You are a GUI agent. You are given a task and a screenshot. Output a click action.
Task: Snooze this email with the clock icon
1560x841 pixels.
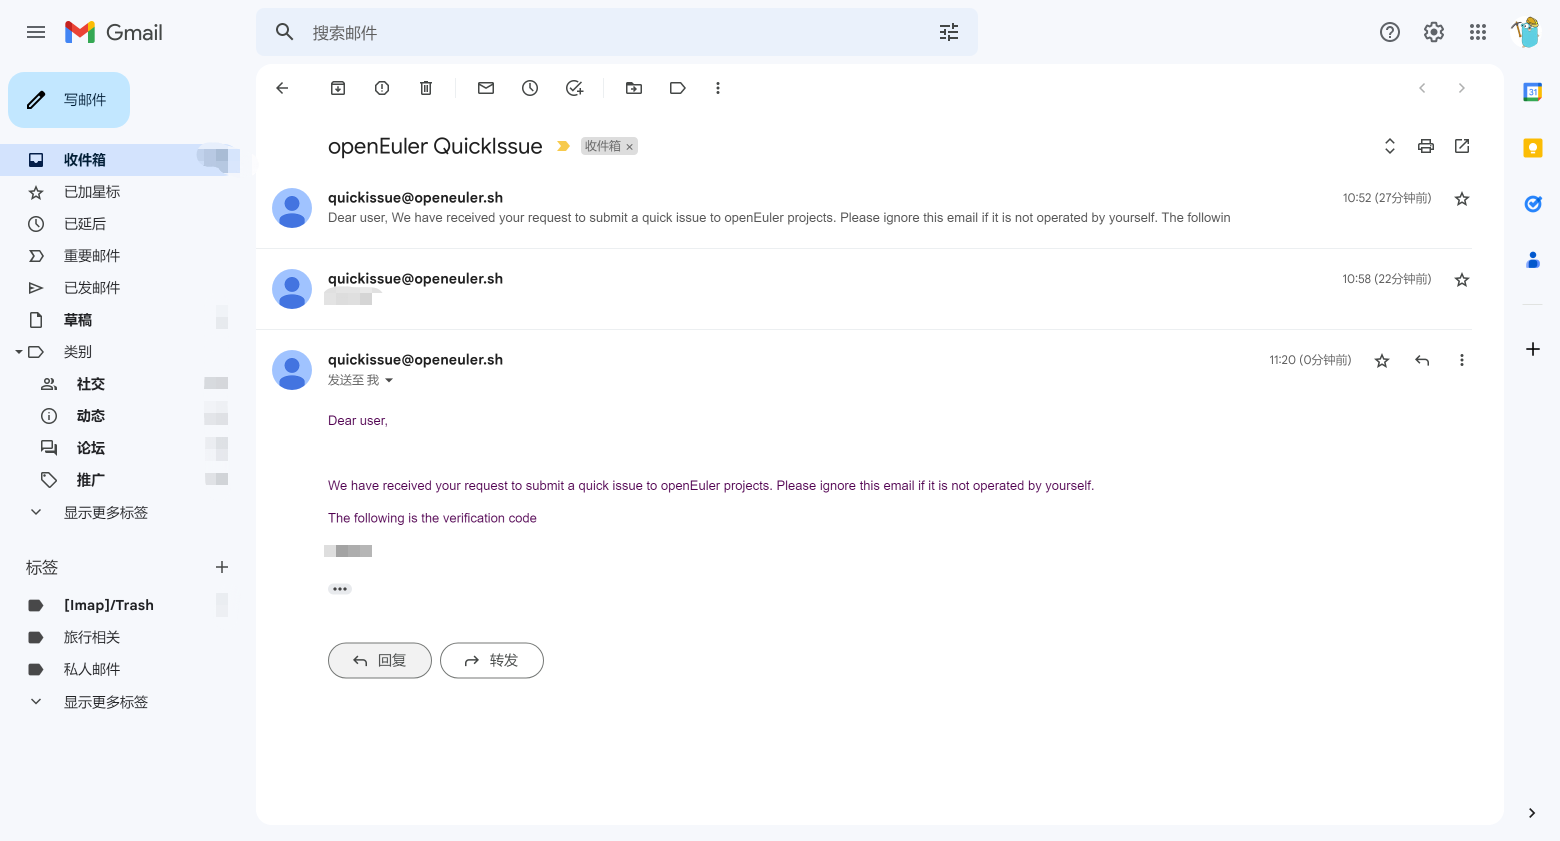(530, 88)
